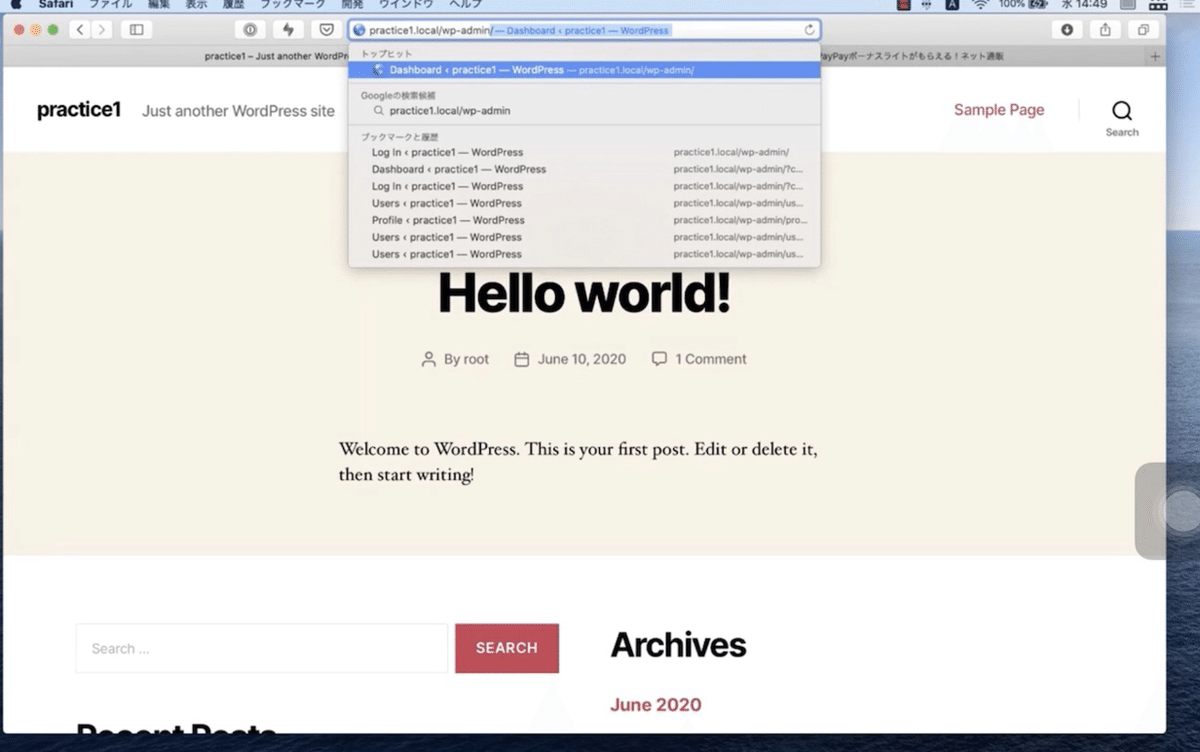This screenshot has width=1200, height=752.
Task: Click the author person icon beside By root
Action: click(x=429, y=359)
